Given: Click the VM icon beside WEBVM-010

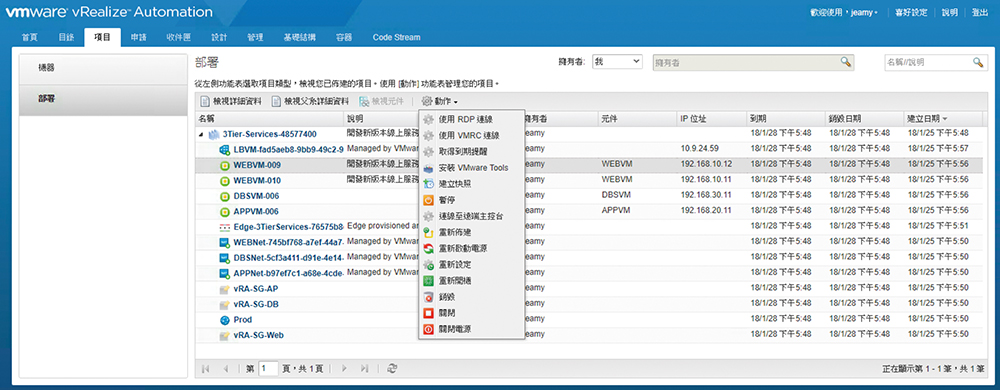Looking at the screenshot, I should pyautogui.click(x=224, y=181).
